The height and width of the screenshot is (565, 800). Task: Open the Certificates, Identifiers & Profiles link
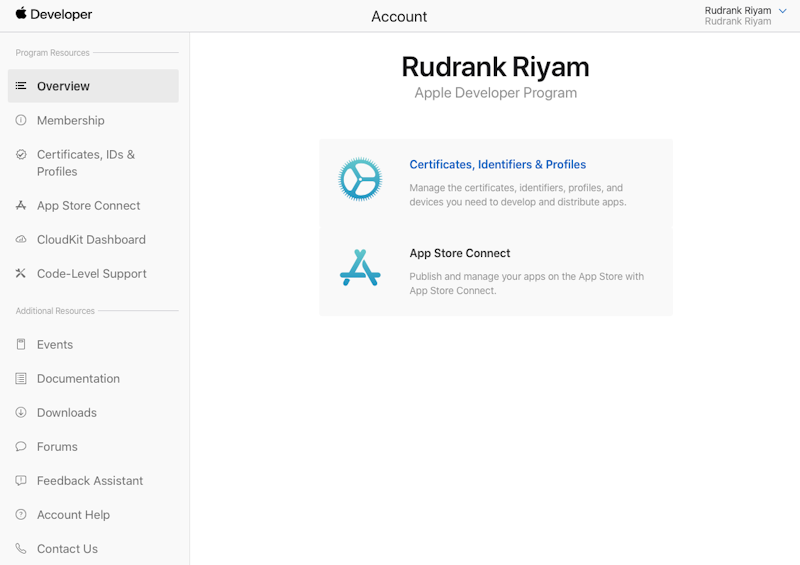(497, 165)
